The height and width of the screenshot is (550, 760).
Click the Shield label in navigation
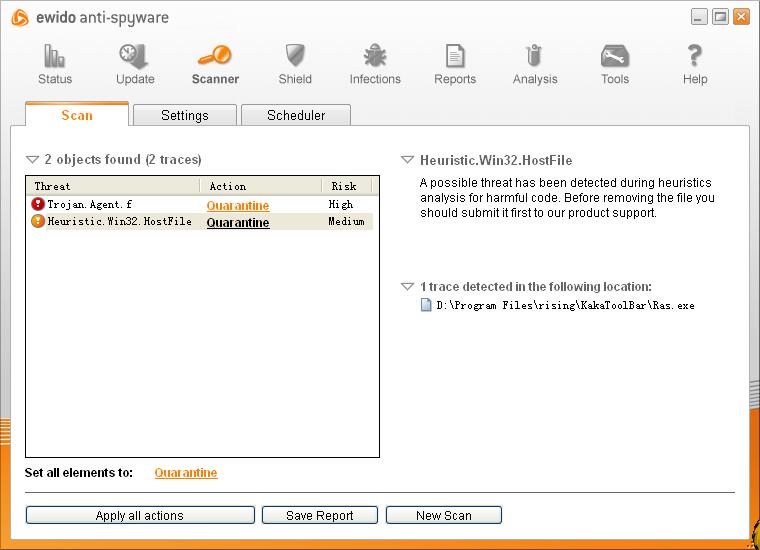click(x=295, y=79)
